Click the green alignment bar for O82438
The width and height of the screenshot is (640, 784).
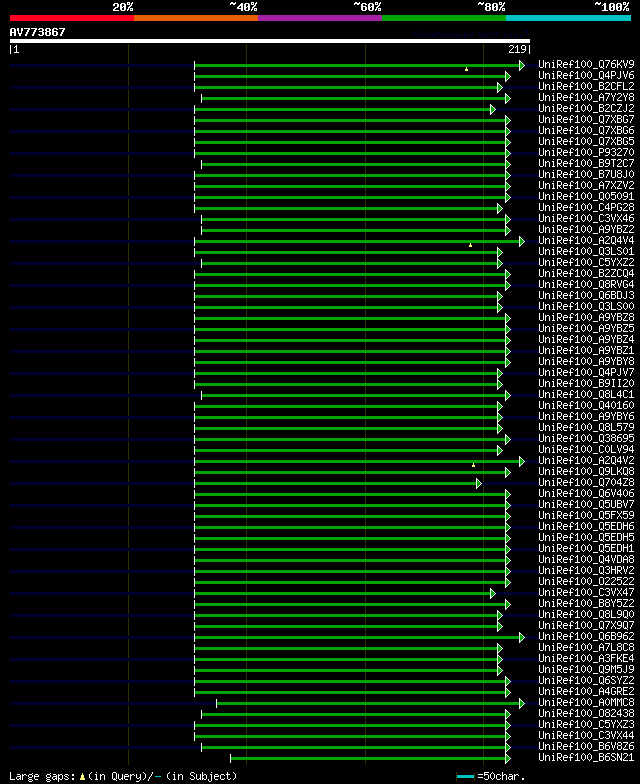coord(354,714)
